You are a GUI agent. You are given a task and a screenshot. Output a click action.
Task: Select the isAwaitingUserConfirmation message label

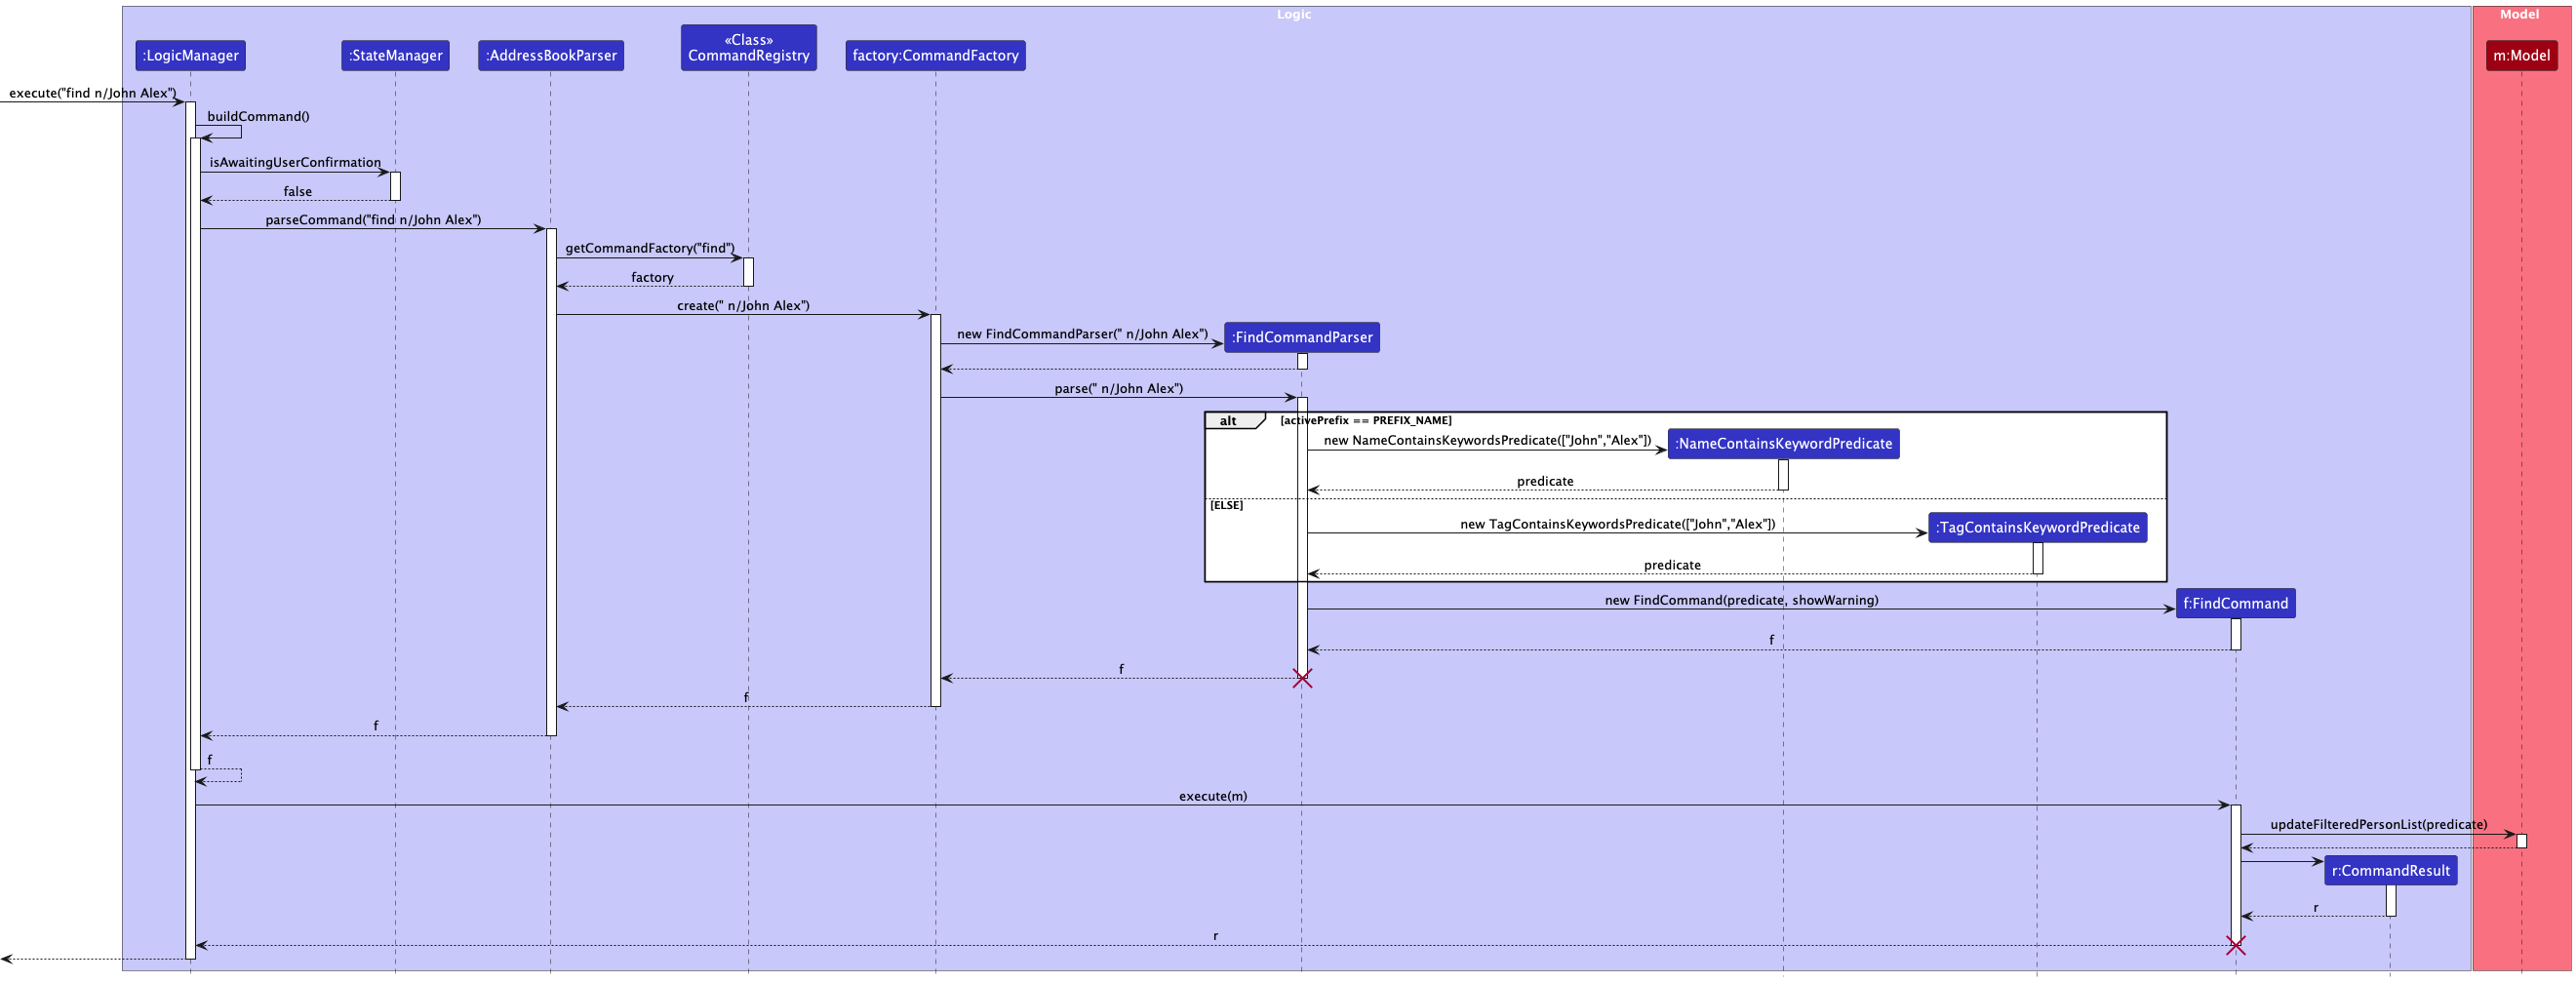tap(295, 163)
